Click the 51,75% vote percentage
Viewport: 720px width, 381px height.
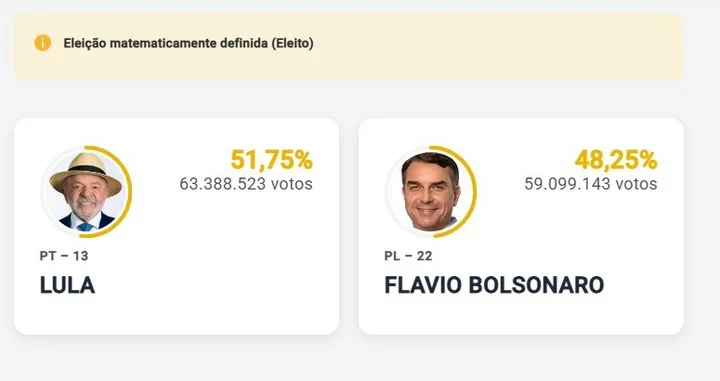[271, 160]
